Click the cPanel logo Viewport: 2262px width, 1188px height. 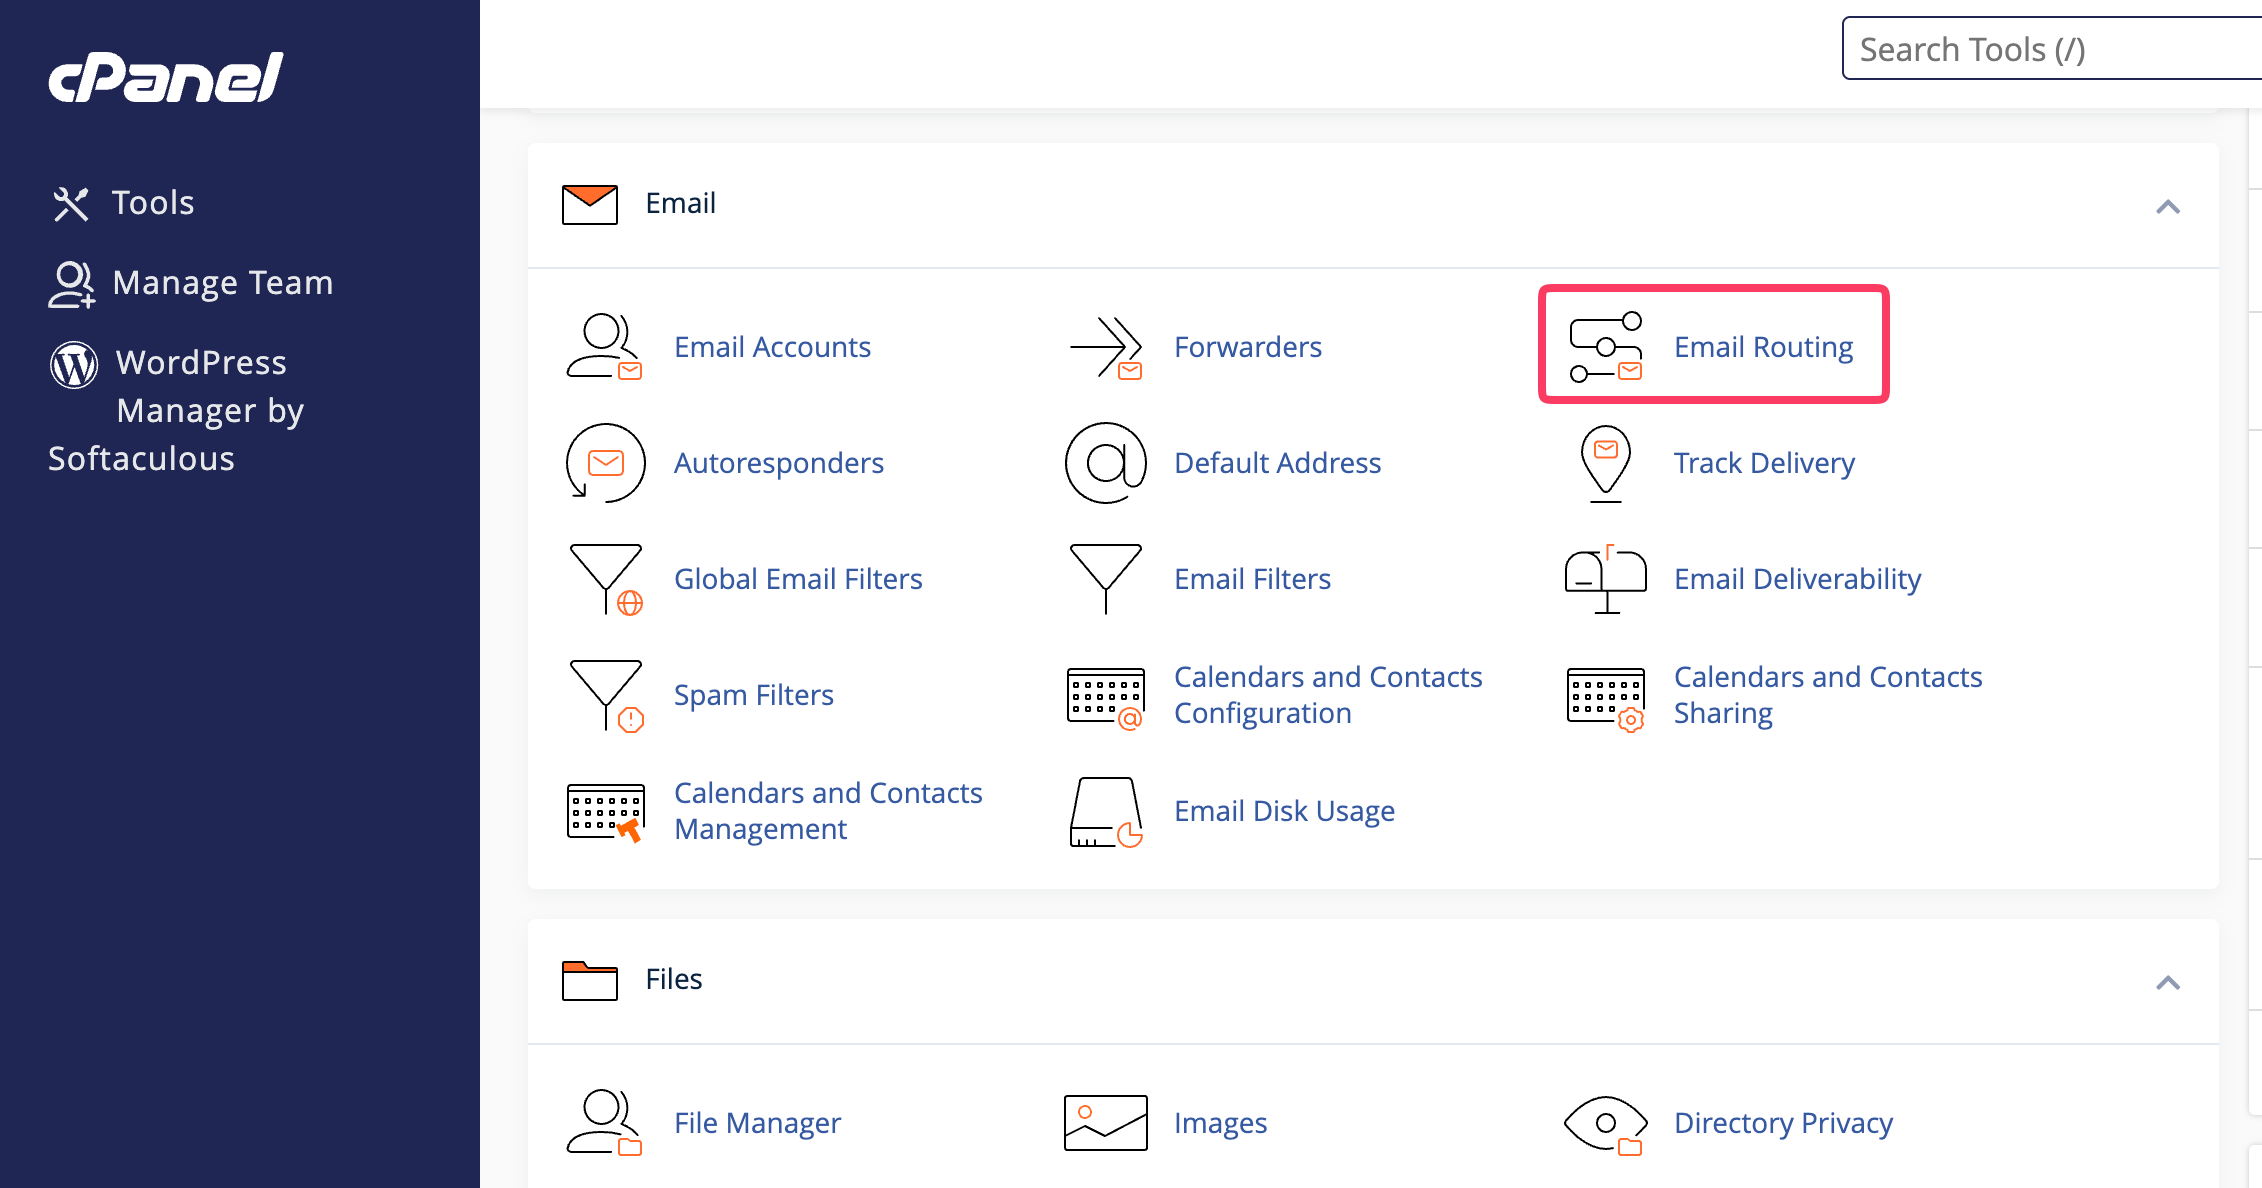(x=166, y=77)
